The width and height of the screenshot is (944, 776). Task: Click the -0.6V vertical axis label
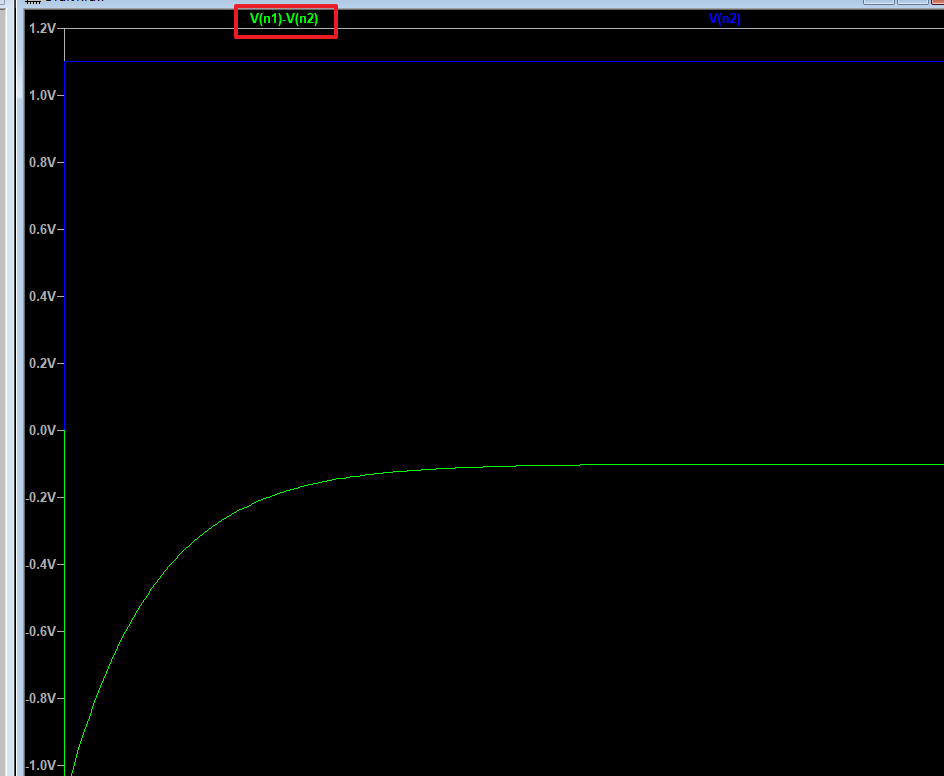pos(41,632)
